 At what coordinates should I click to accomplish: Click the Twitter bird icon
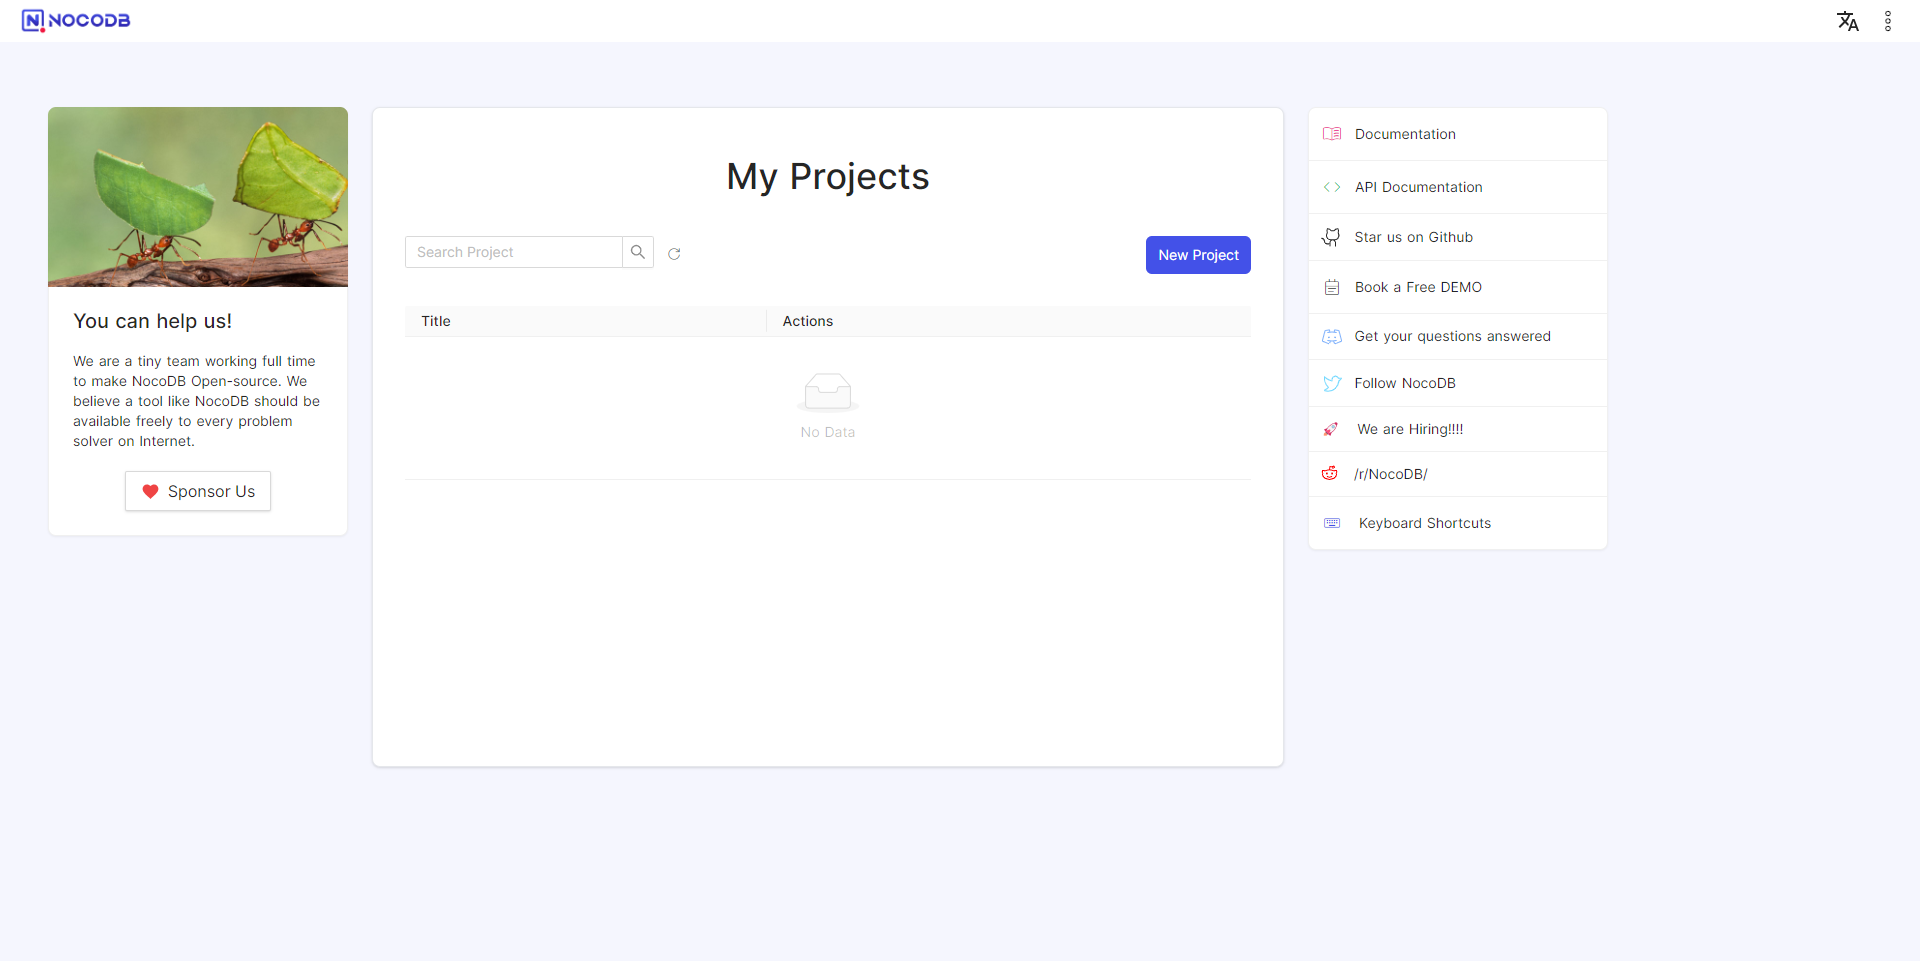(1332, 383)
